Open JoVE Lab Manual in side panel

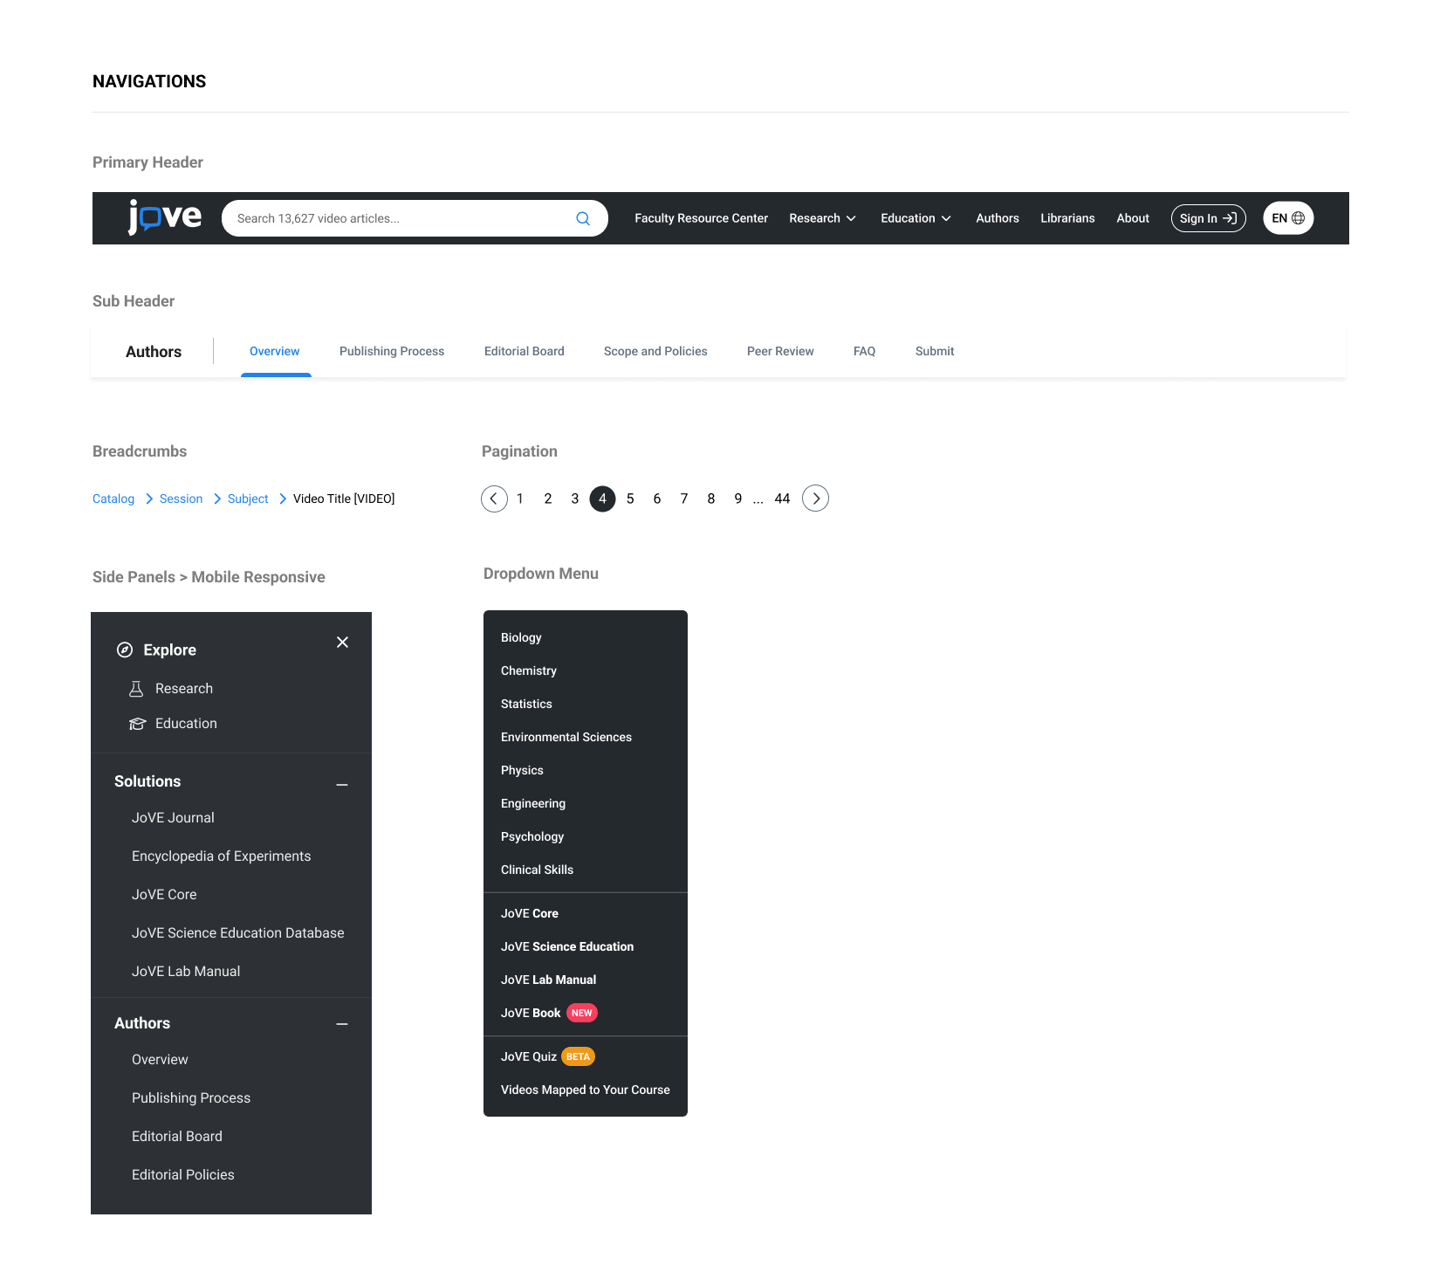click(186, 972)
